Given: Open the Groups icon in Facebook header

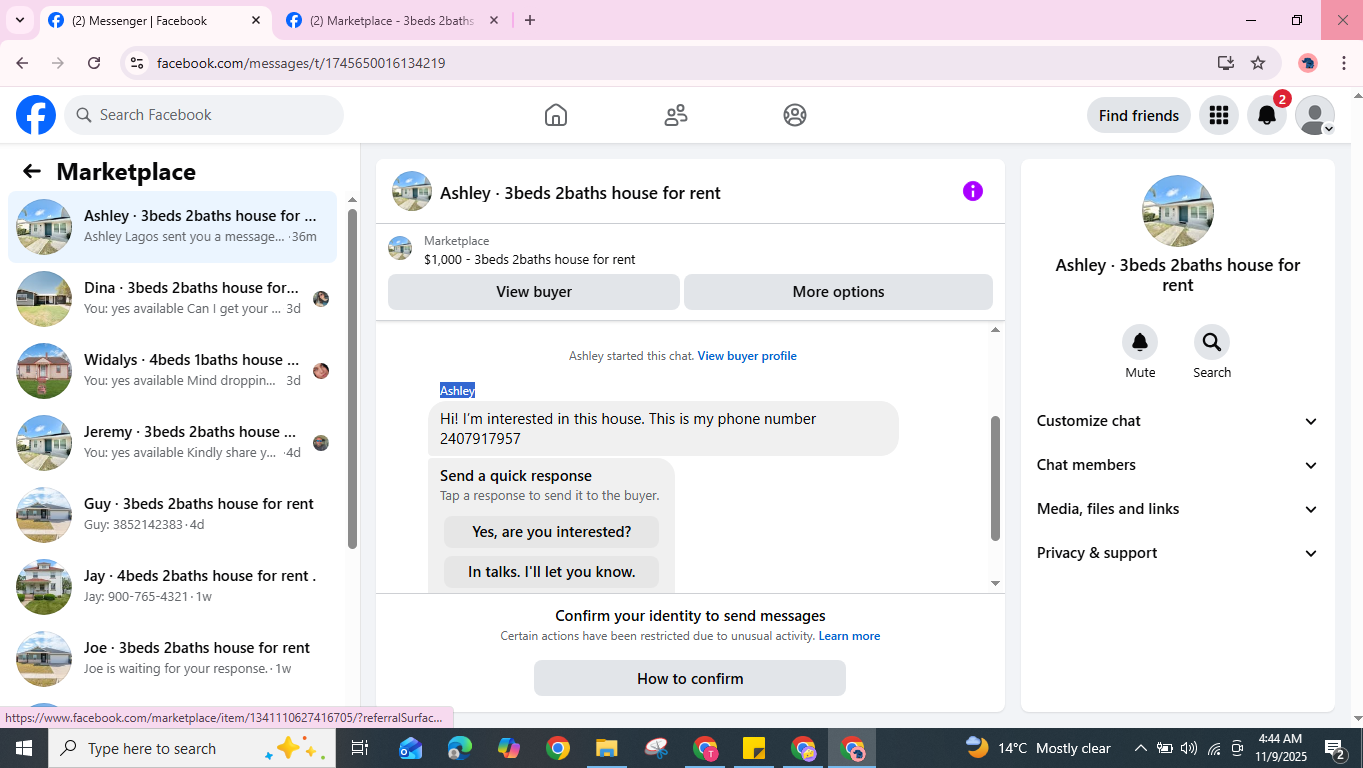Looking at the screenshot, I should 795,115.
